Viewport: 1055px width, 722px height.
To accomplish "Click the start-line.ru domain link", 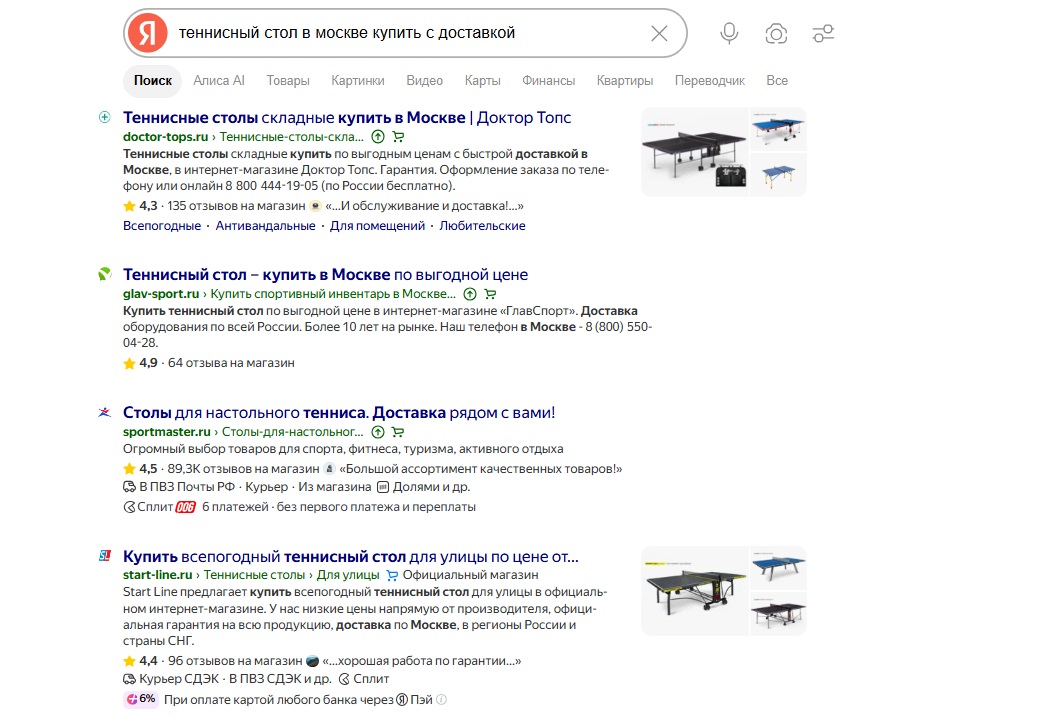I will (x=158, y=575).
